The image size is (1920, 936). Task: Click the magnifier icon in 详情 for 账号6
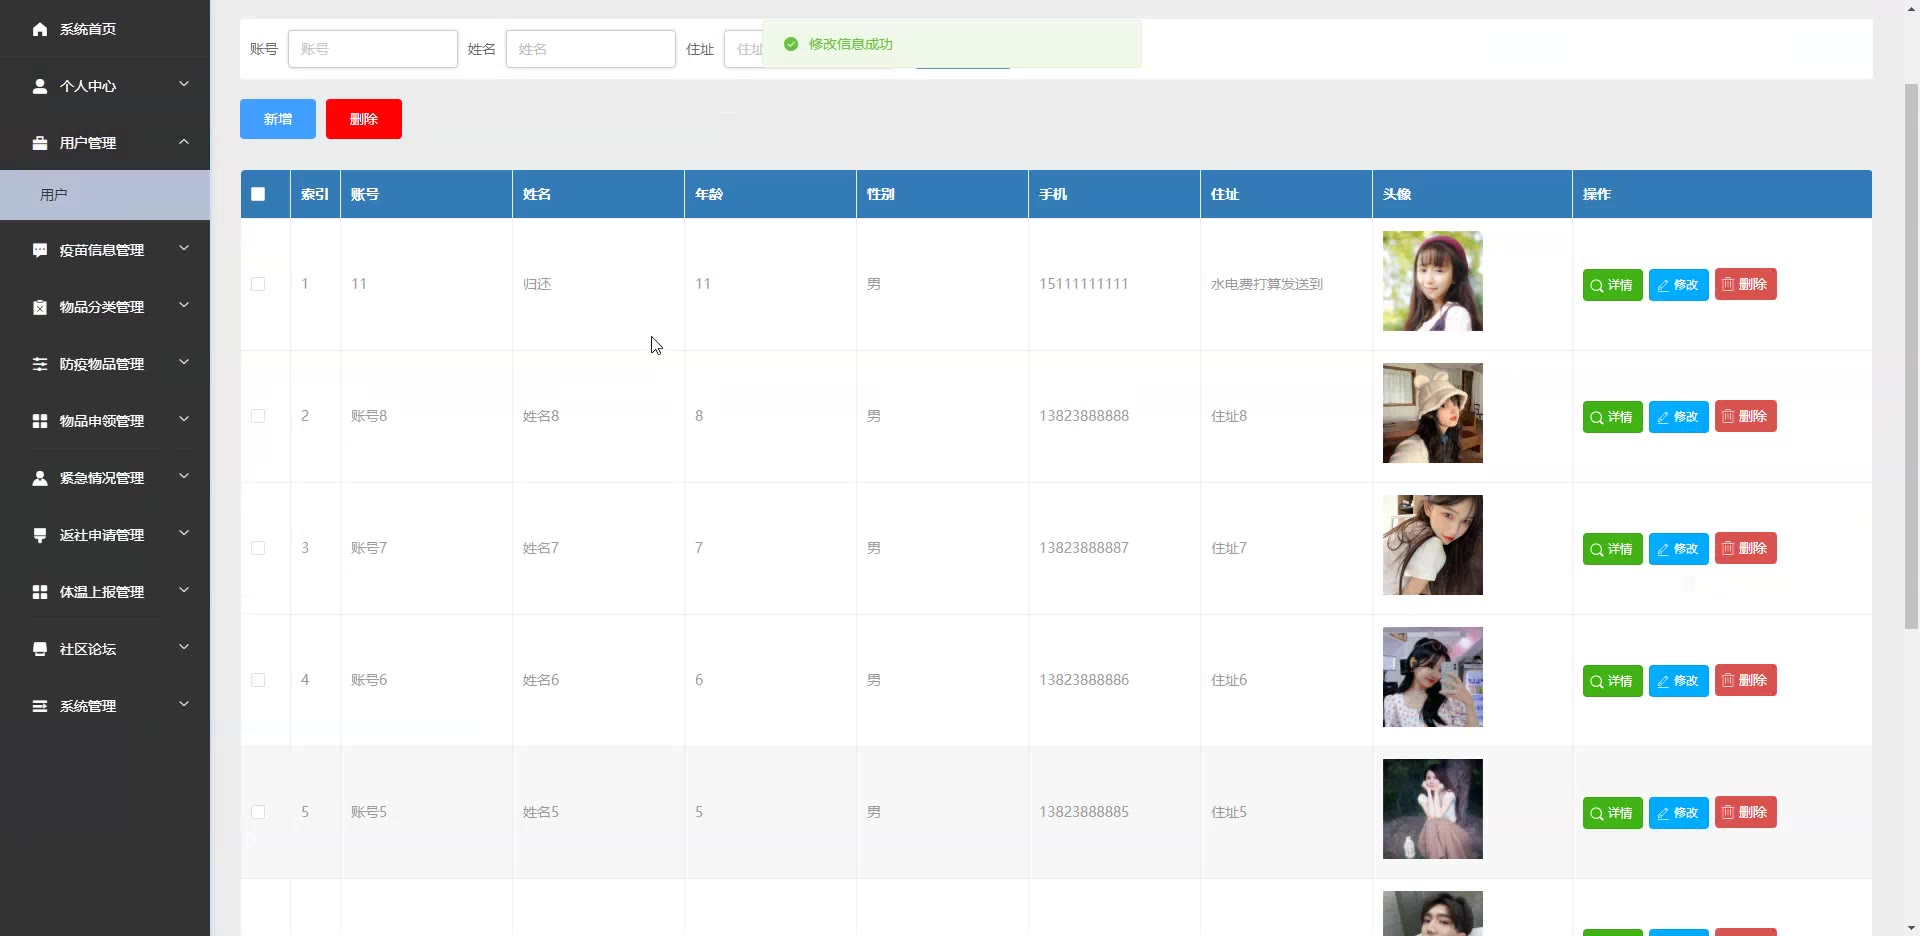pos(1597,681)
